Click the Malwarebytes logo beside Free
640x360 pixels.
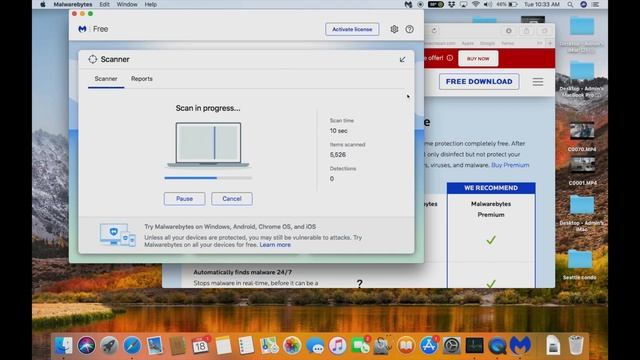(x=82, y=29)
